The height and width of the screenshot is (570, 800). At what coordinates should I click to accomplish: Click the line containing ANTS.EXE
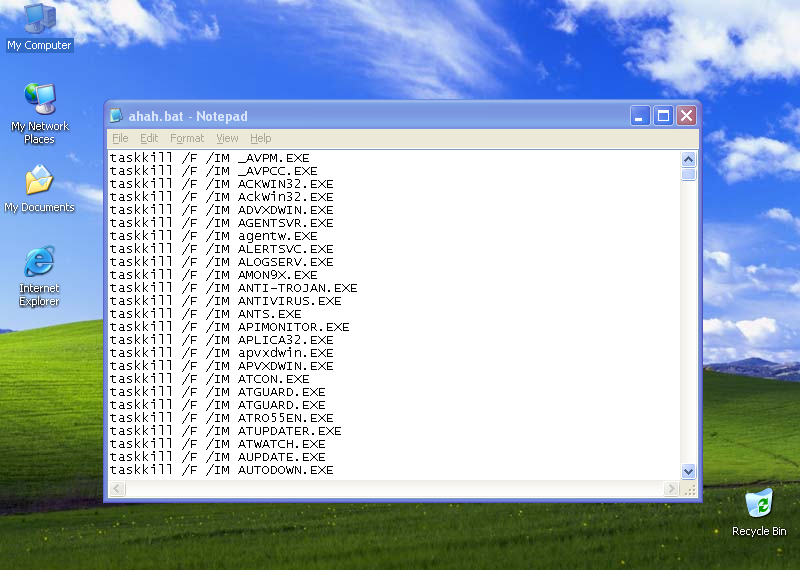tap(206, 314)
